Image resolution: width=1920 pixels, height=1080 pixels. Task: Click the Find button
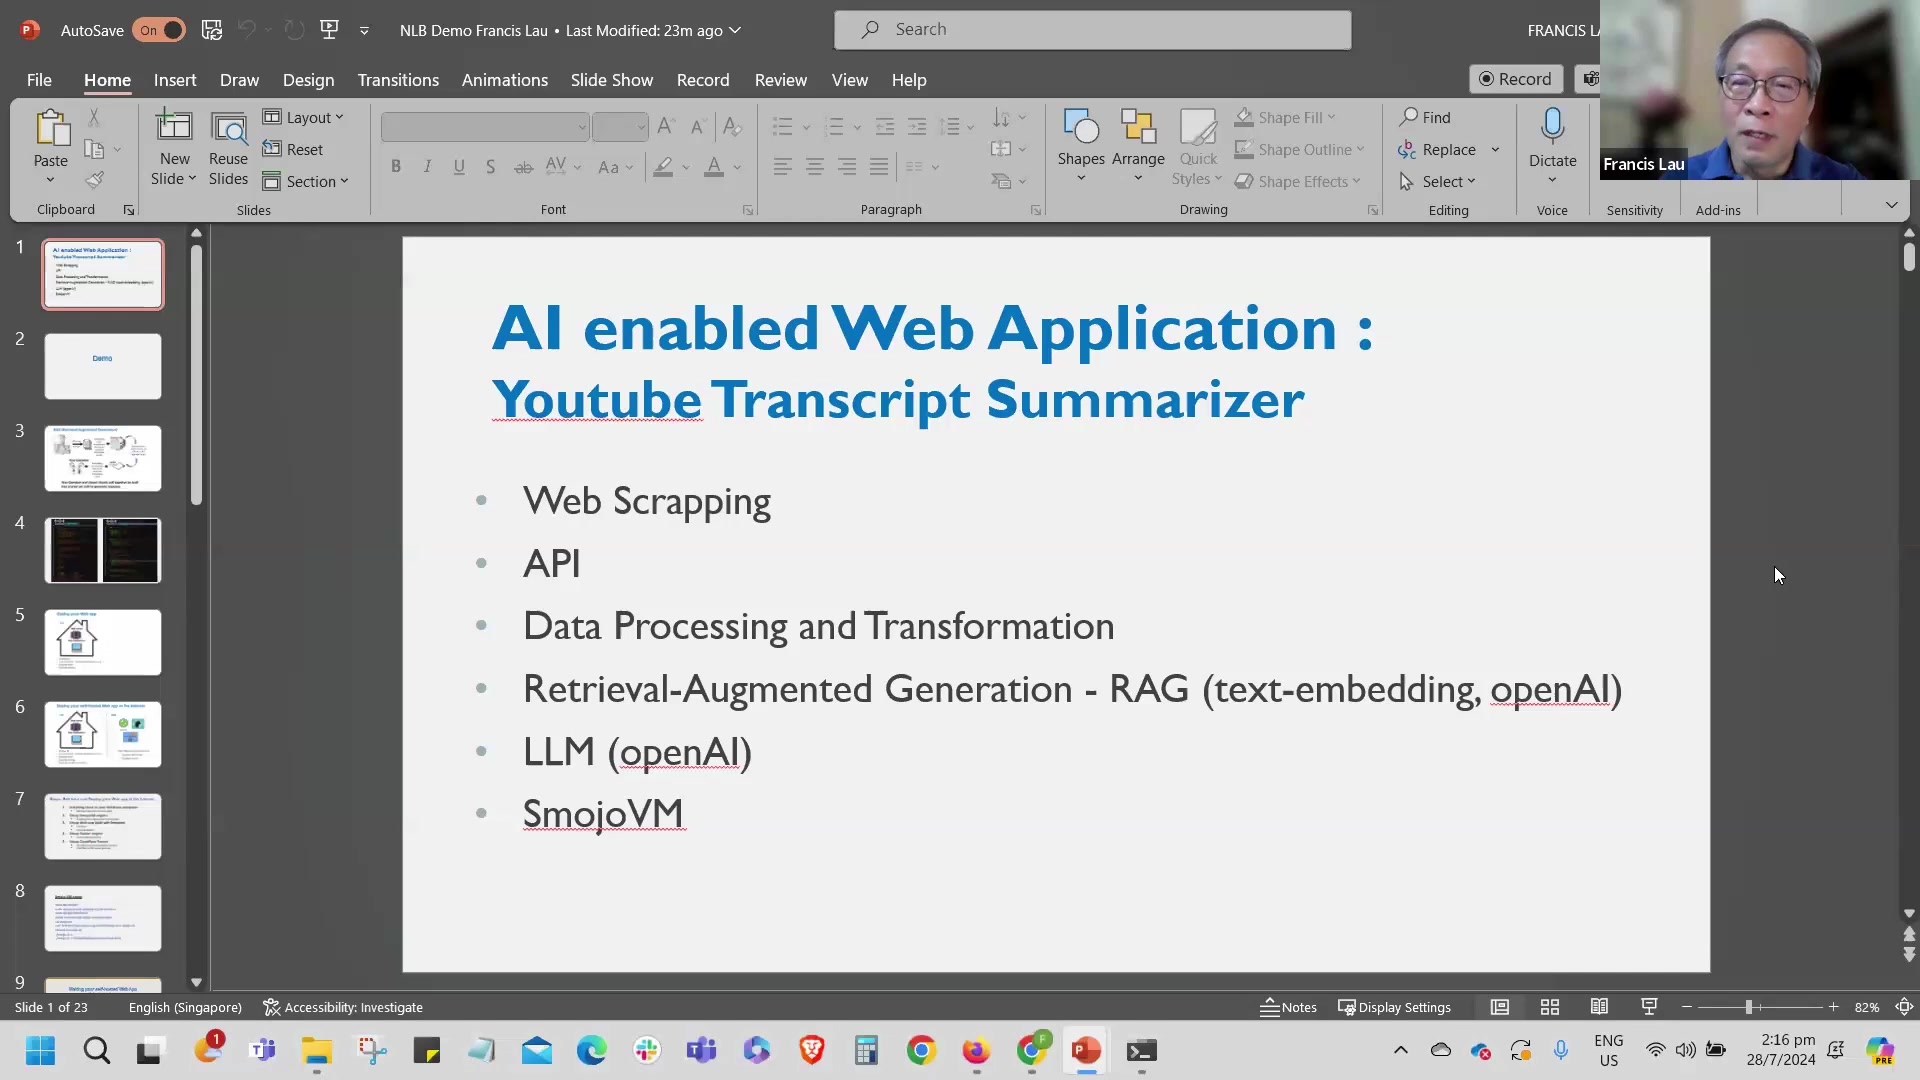point(1425,117)
